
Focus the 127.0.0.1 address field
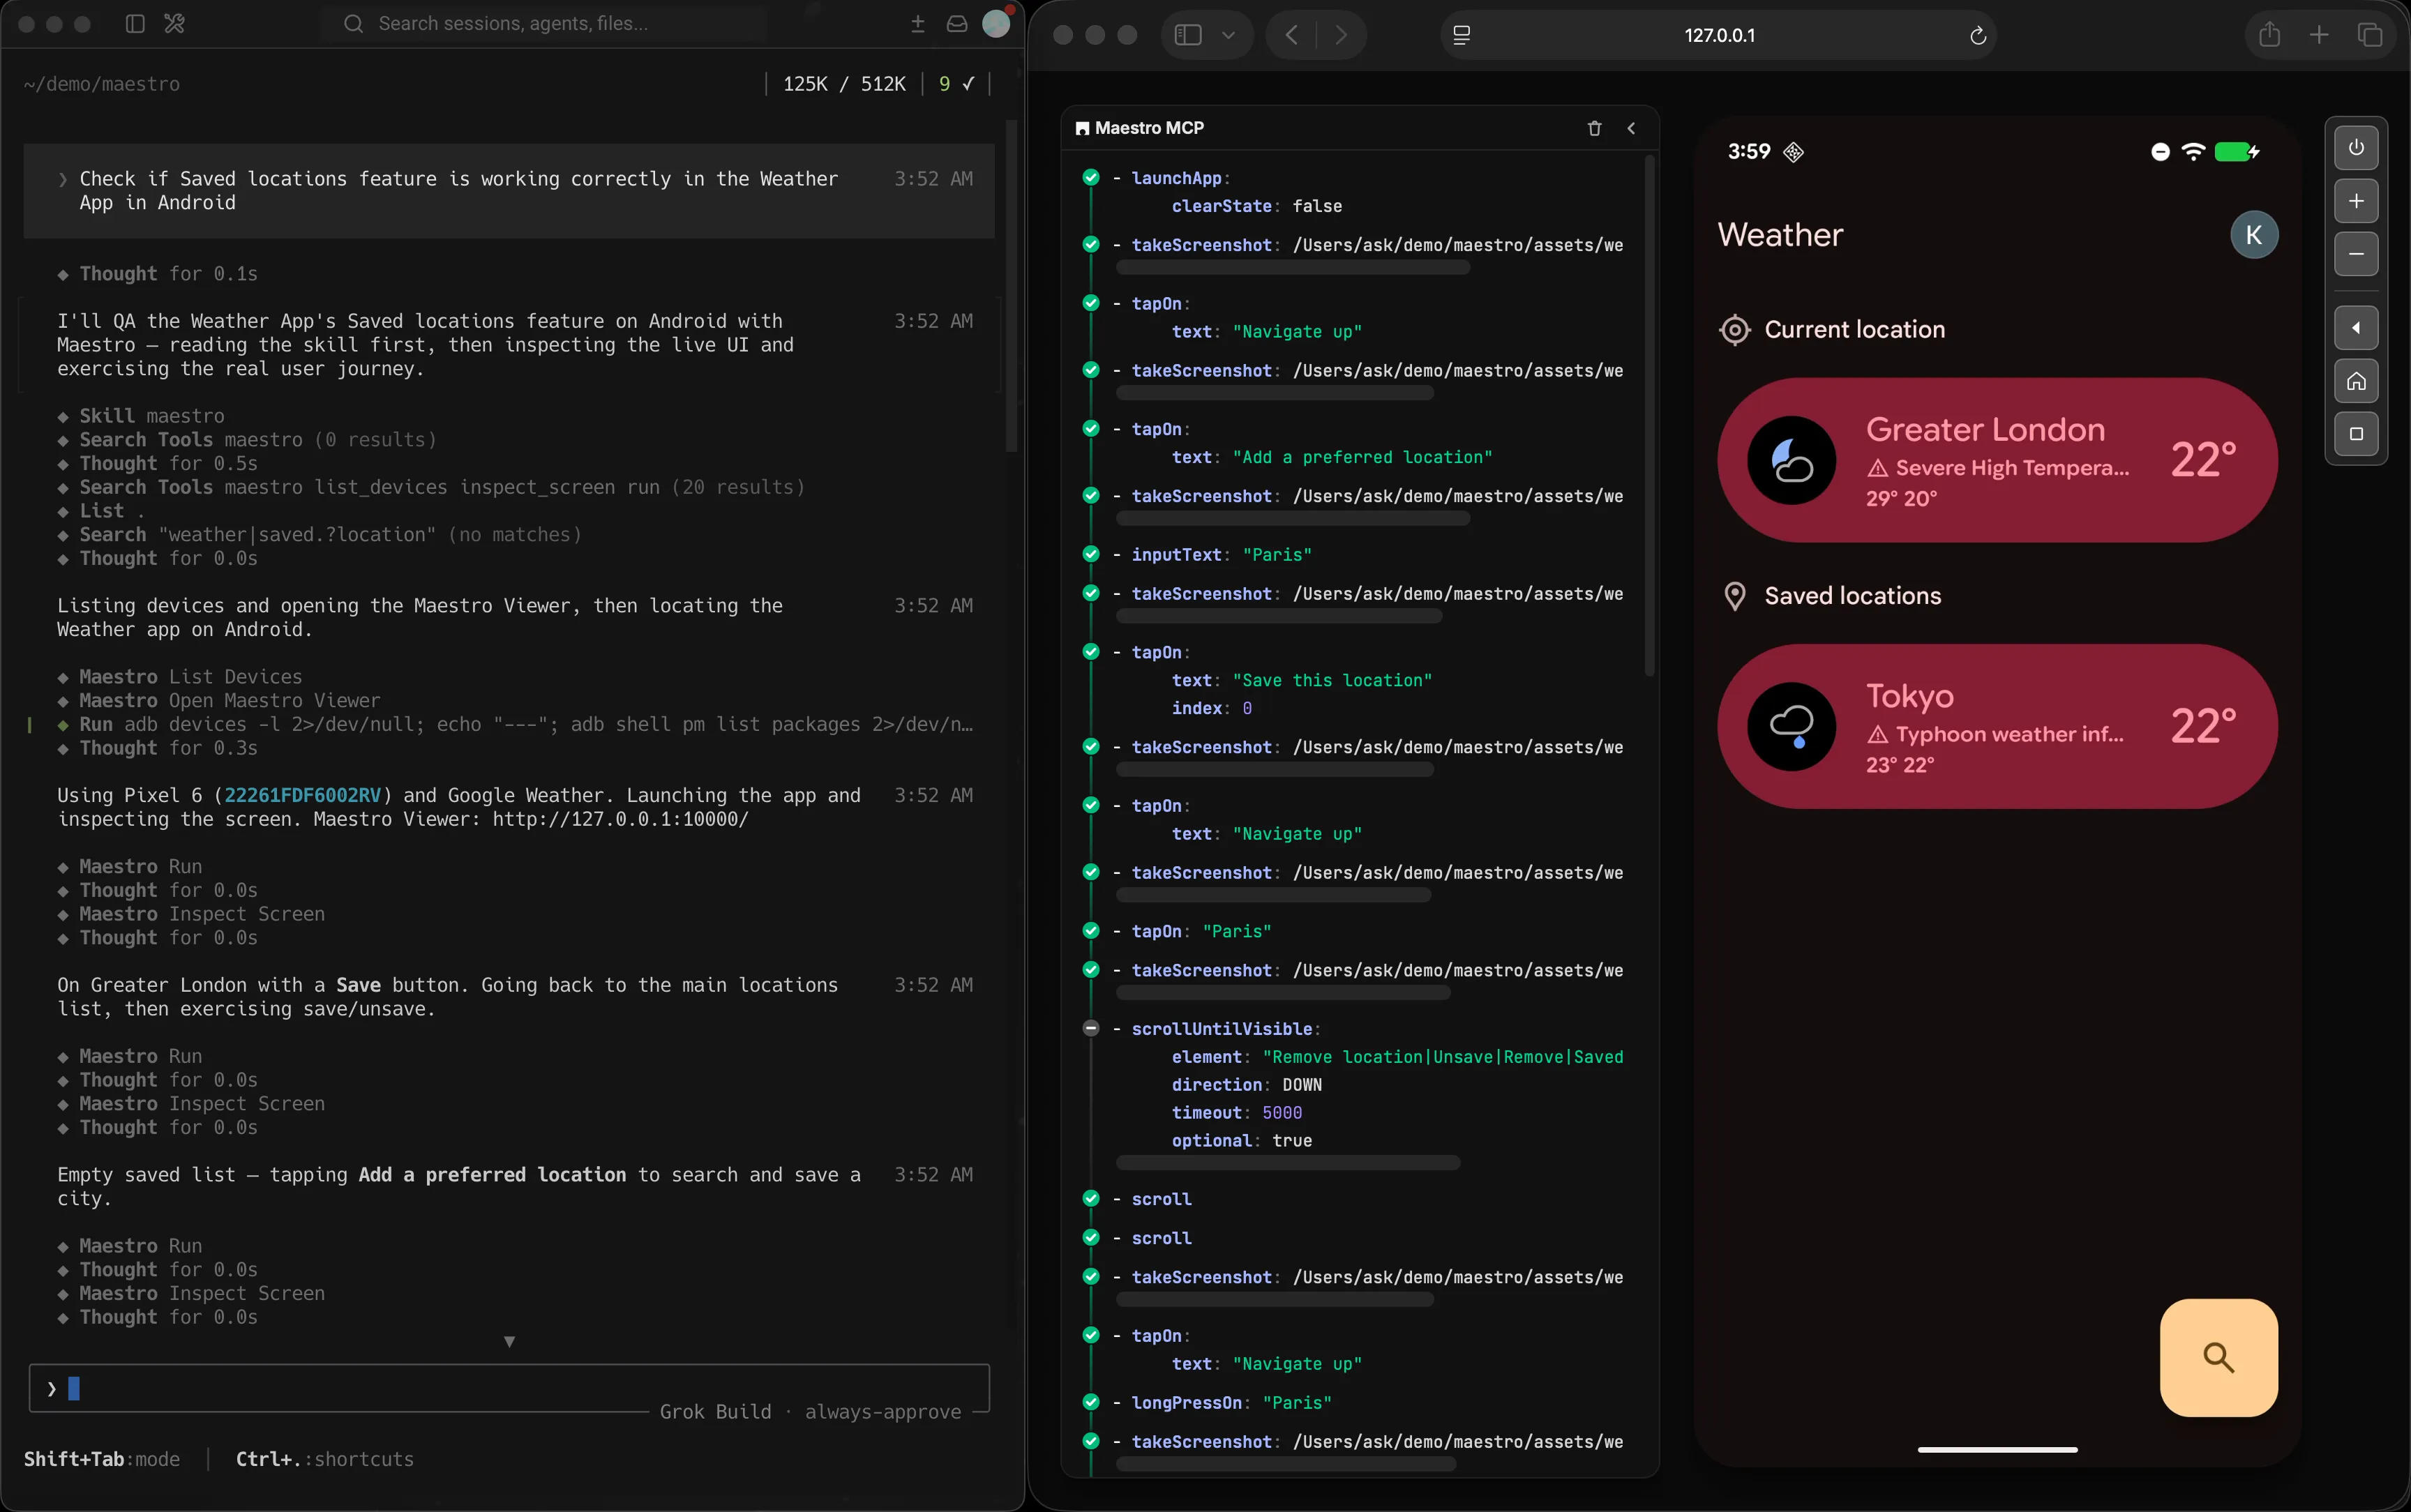(x=1719, y=35)
